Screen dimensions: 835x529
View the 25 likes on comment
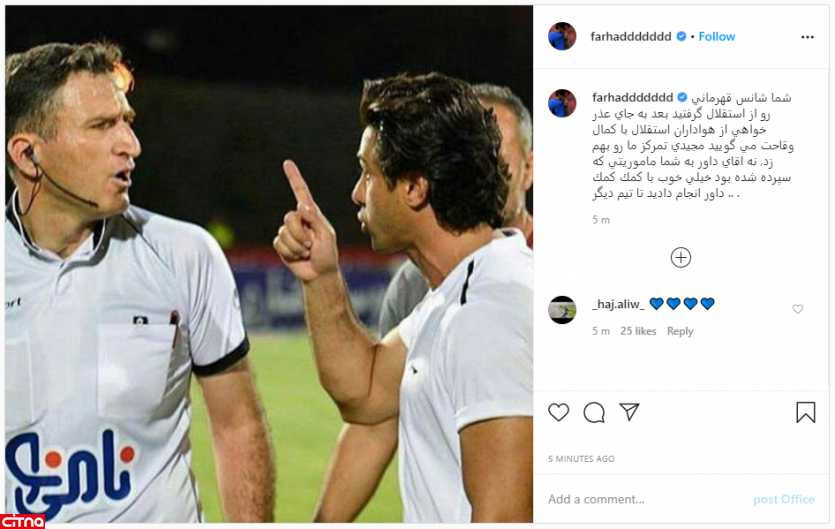(x=638, y=331)
